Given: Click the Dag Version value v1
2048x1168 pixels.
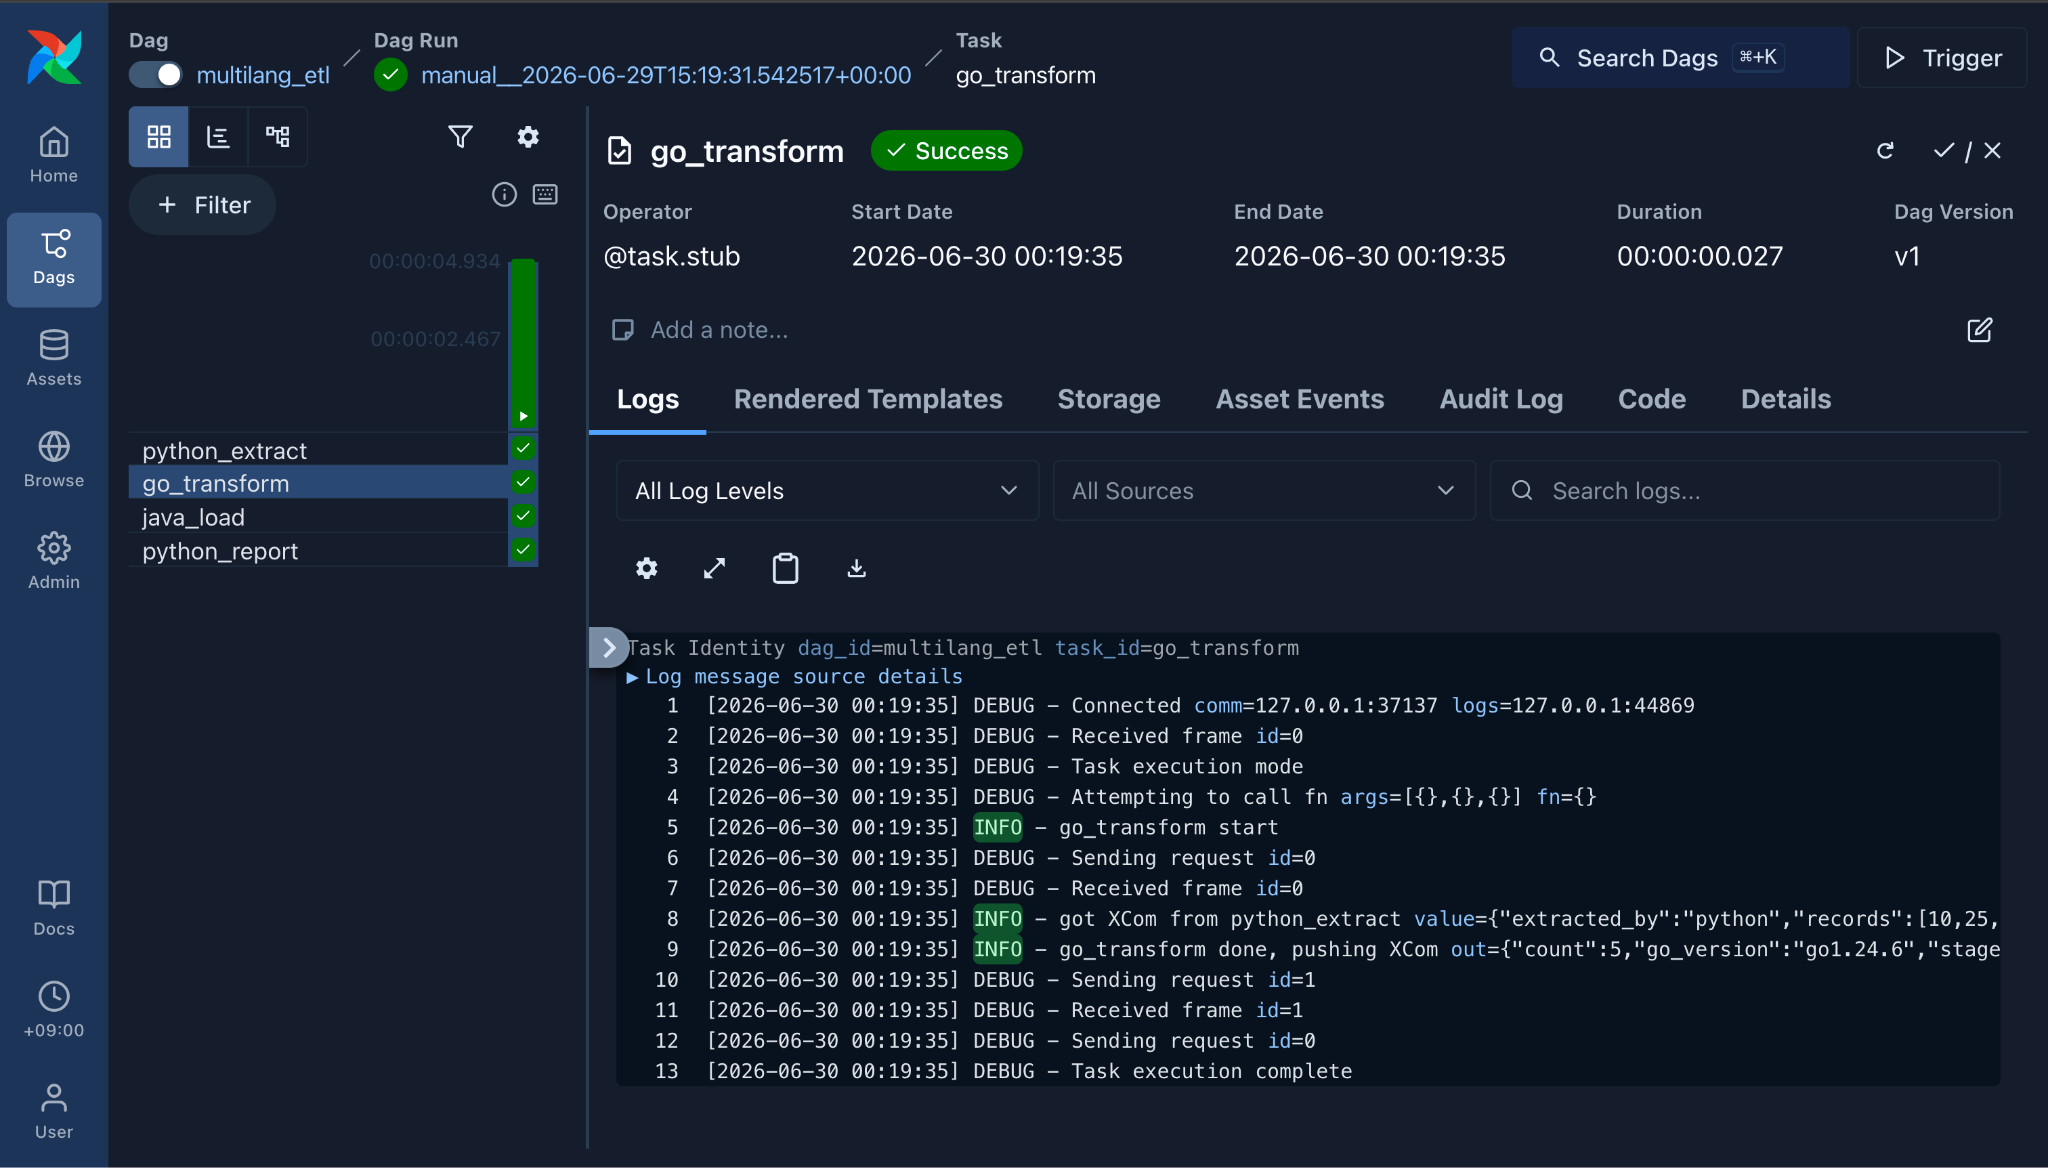Looking at the screenshot, I should coord(1907,256).
